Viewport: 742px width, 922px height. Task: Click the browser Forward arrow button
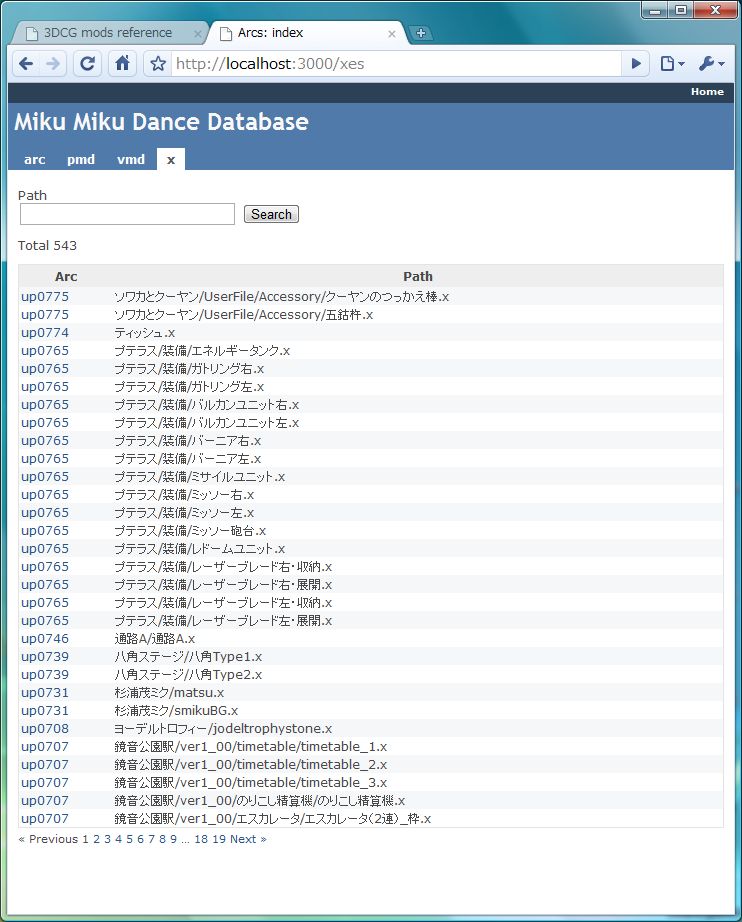coord(53,64)
